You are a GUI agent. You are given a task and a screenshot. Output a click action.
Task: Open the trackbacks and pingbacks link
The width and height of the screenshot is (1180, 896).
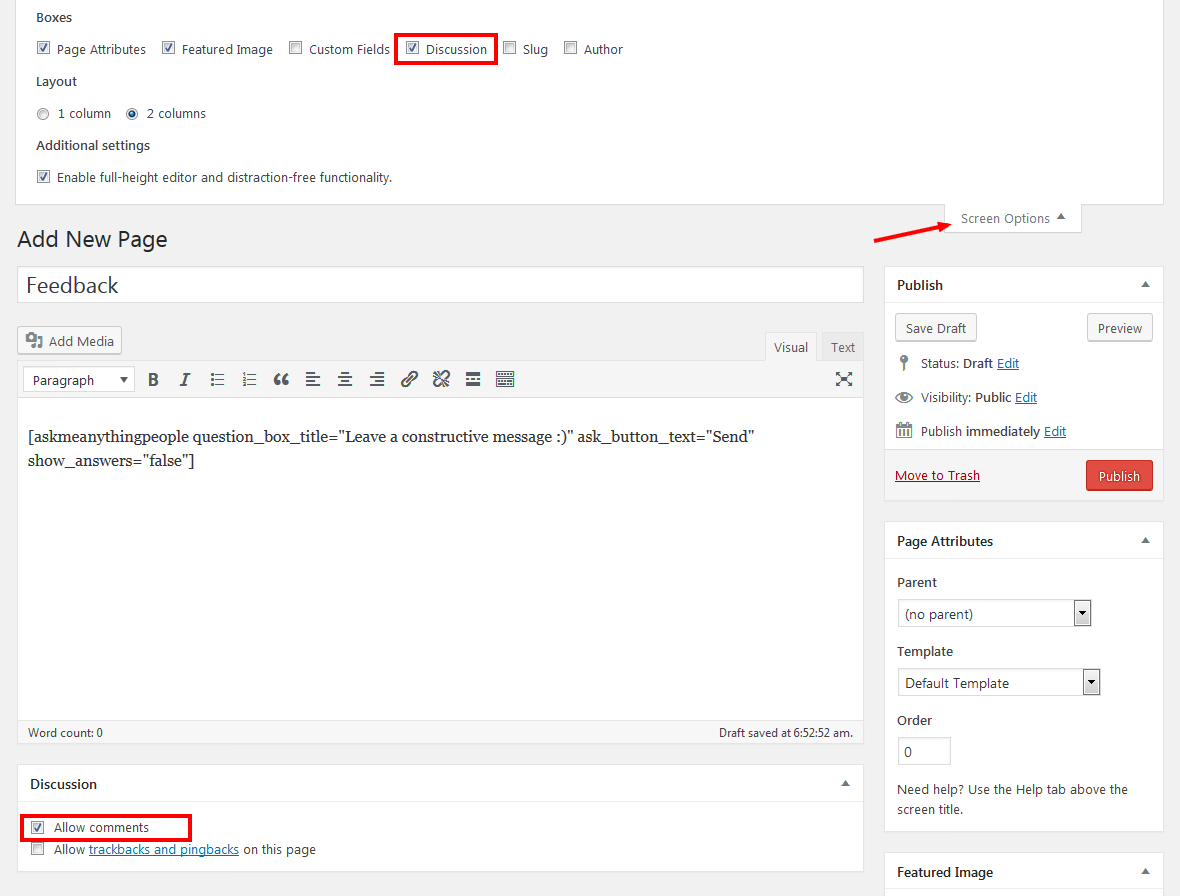(163, 849)
